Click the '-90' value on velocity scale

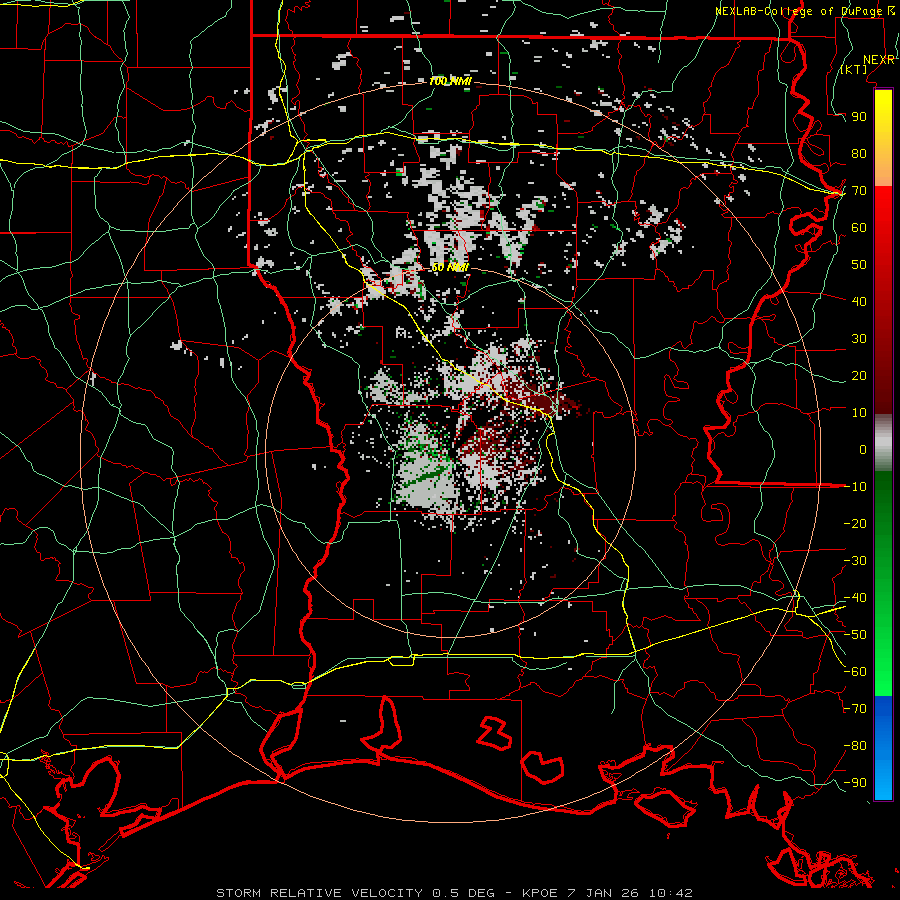point(855,783)
